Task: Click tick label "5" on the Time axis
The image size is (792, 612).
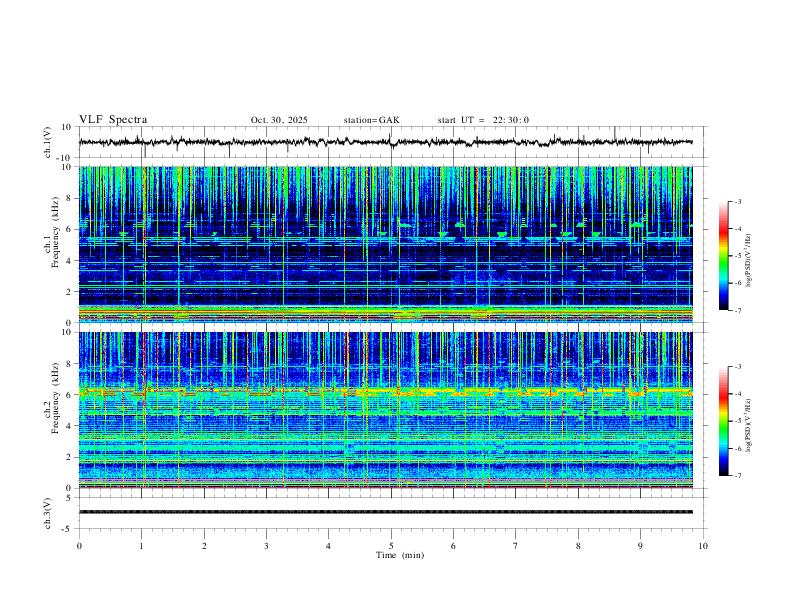Action: (391, 546)
